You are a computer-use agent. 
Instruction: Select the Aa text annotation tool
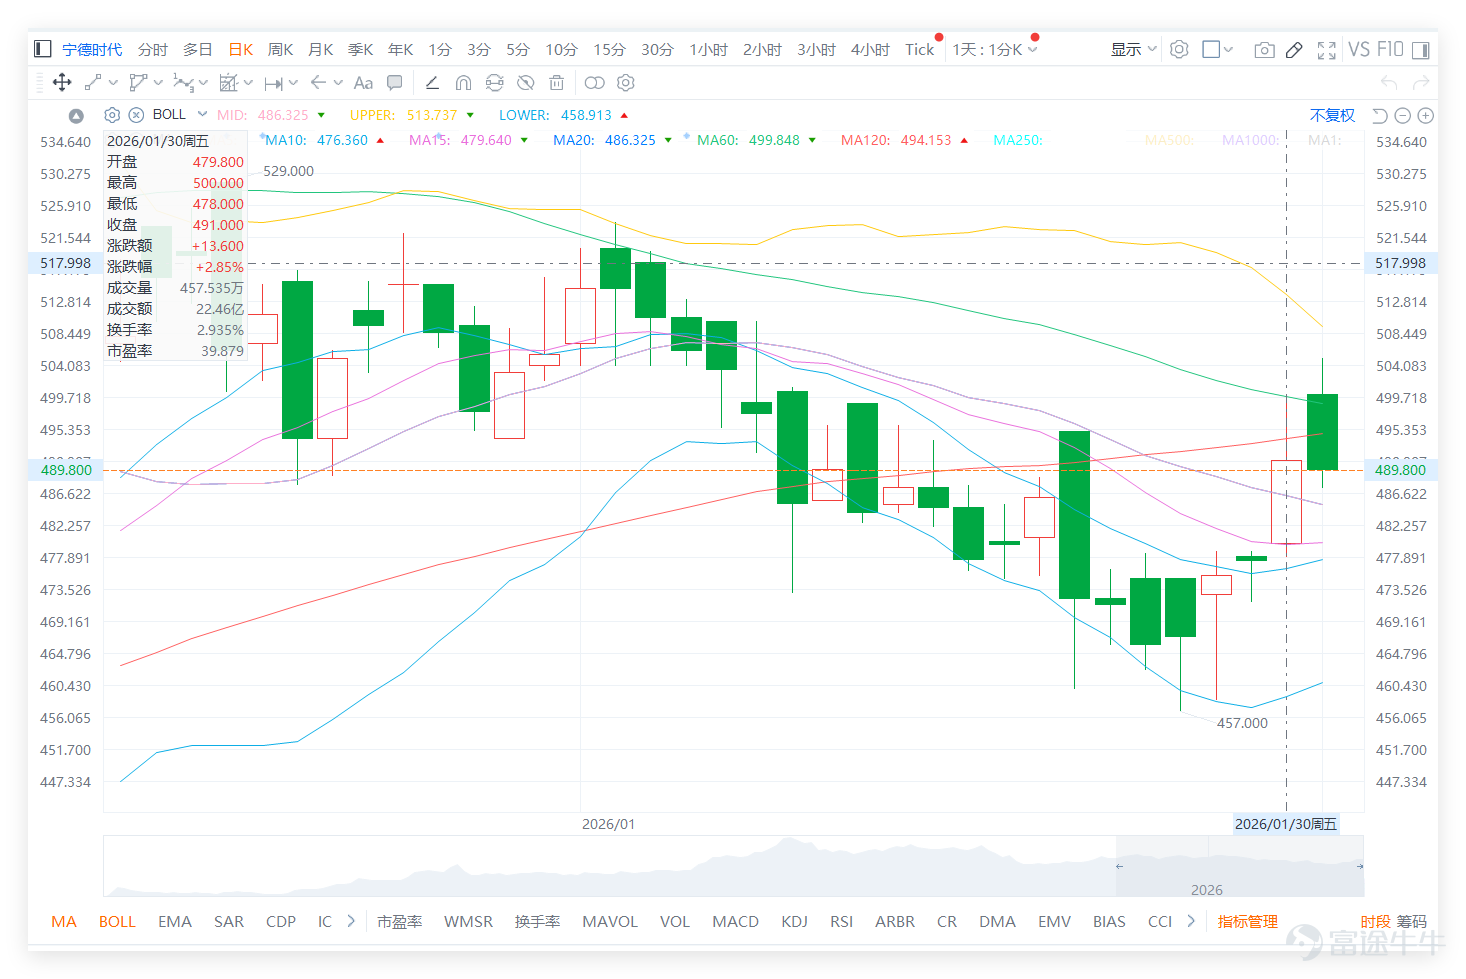click(363, 83)
